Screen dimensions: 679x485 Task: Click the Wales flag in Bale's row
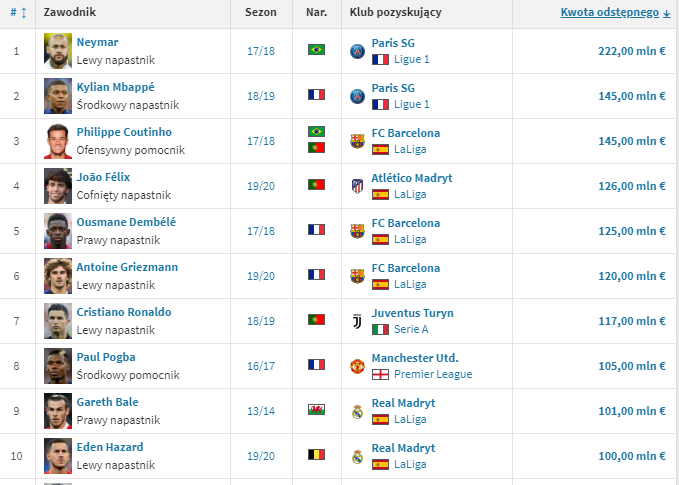[317, 409]
